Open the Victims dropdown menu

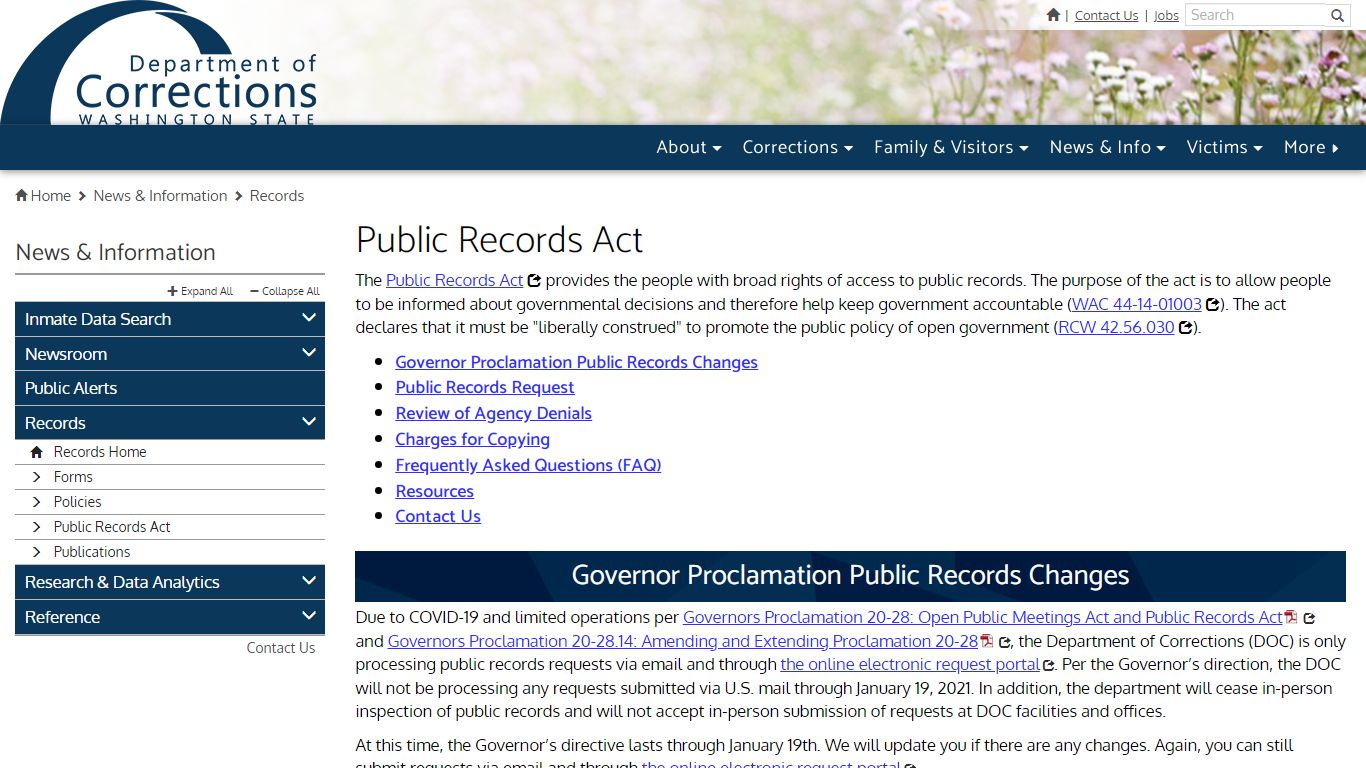1224,147
